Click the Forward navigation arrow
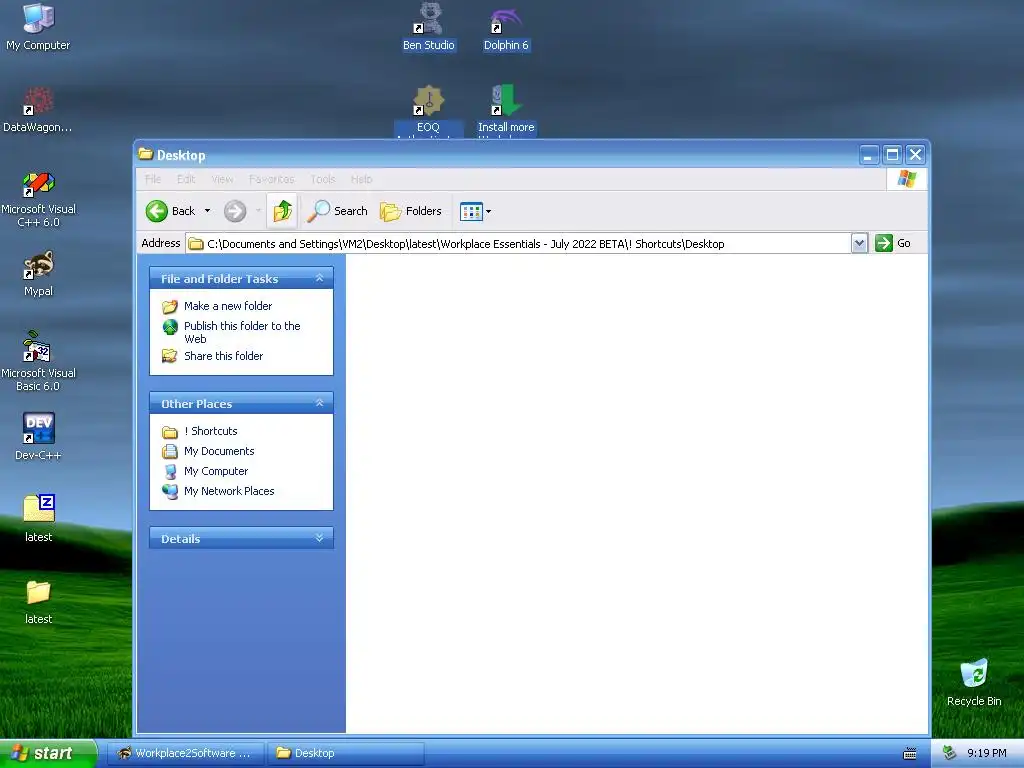The image size is (1024, 768). pos(235,211)
